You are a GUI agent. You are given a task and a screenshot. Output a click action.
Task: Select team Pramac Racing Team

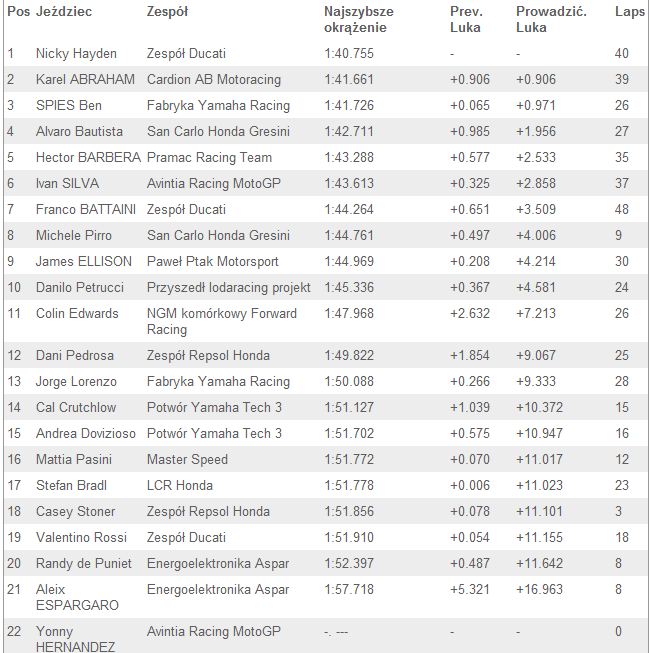(209, 157)
